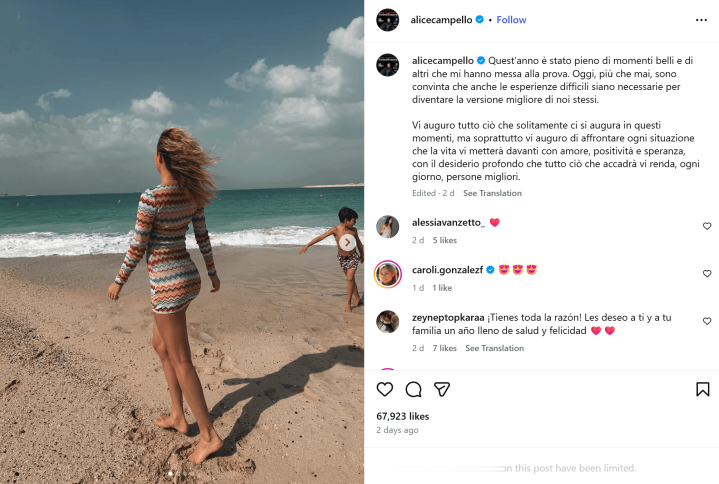See Translation of the post caption
This screenshot has width=719, height=484.
pos(492,193)
